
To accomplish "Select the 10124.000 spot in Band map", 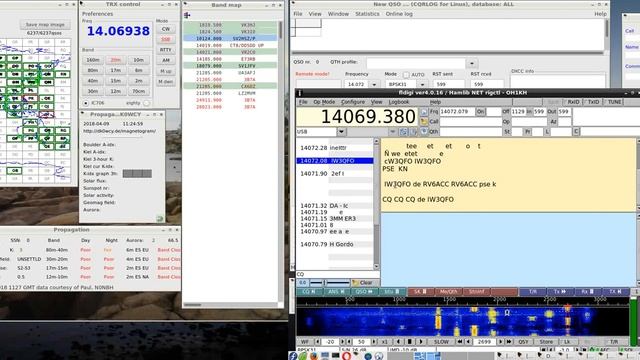I will click(230, 38).
